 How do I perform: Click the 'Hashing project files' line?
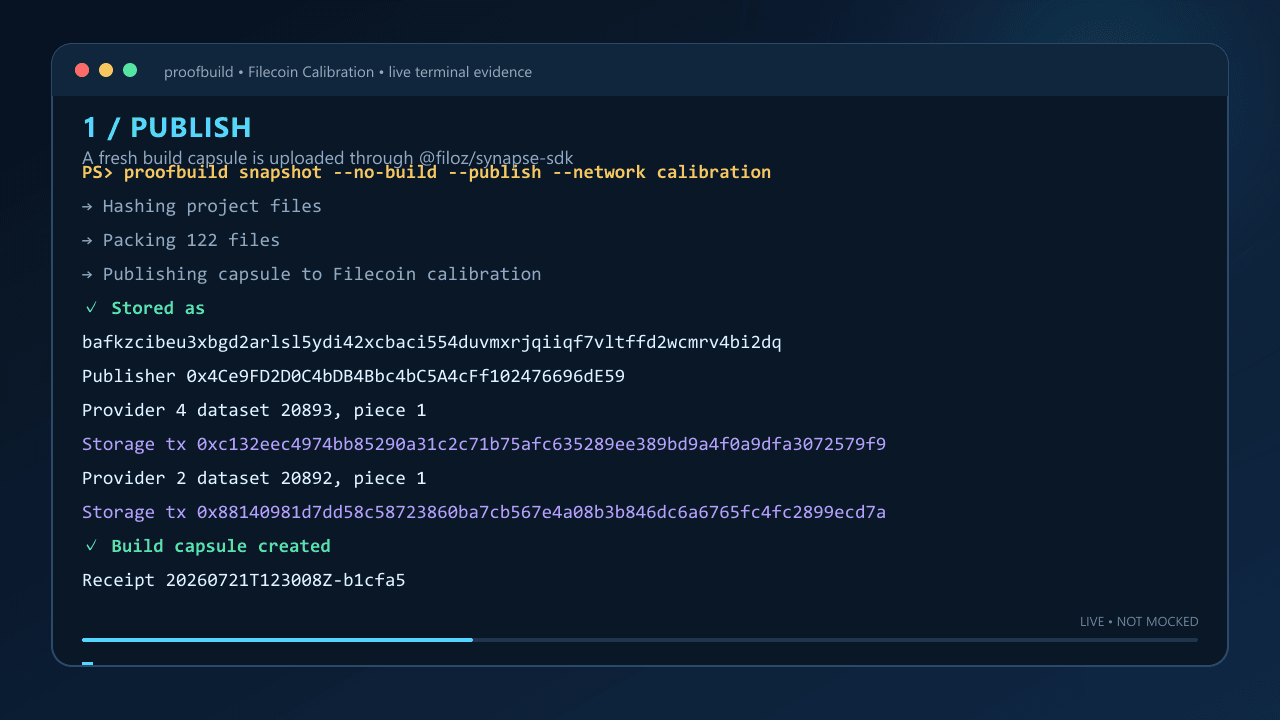202,206
